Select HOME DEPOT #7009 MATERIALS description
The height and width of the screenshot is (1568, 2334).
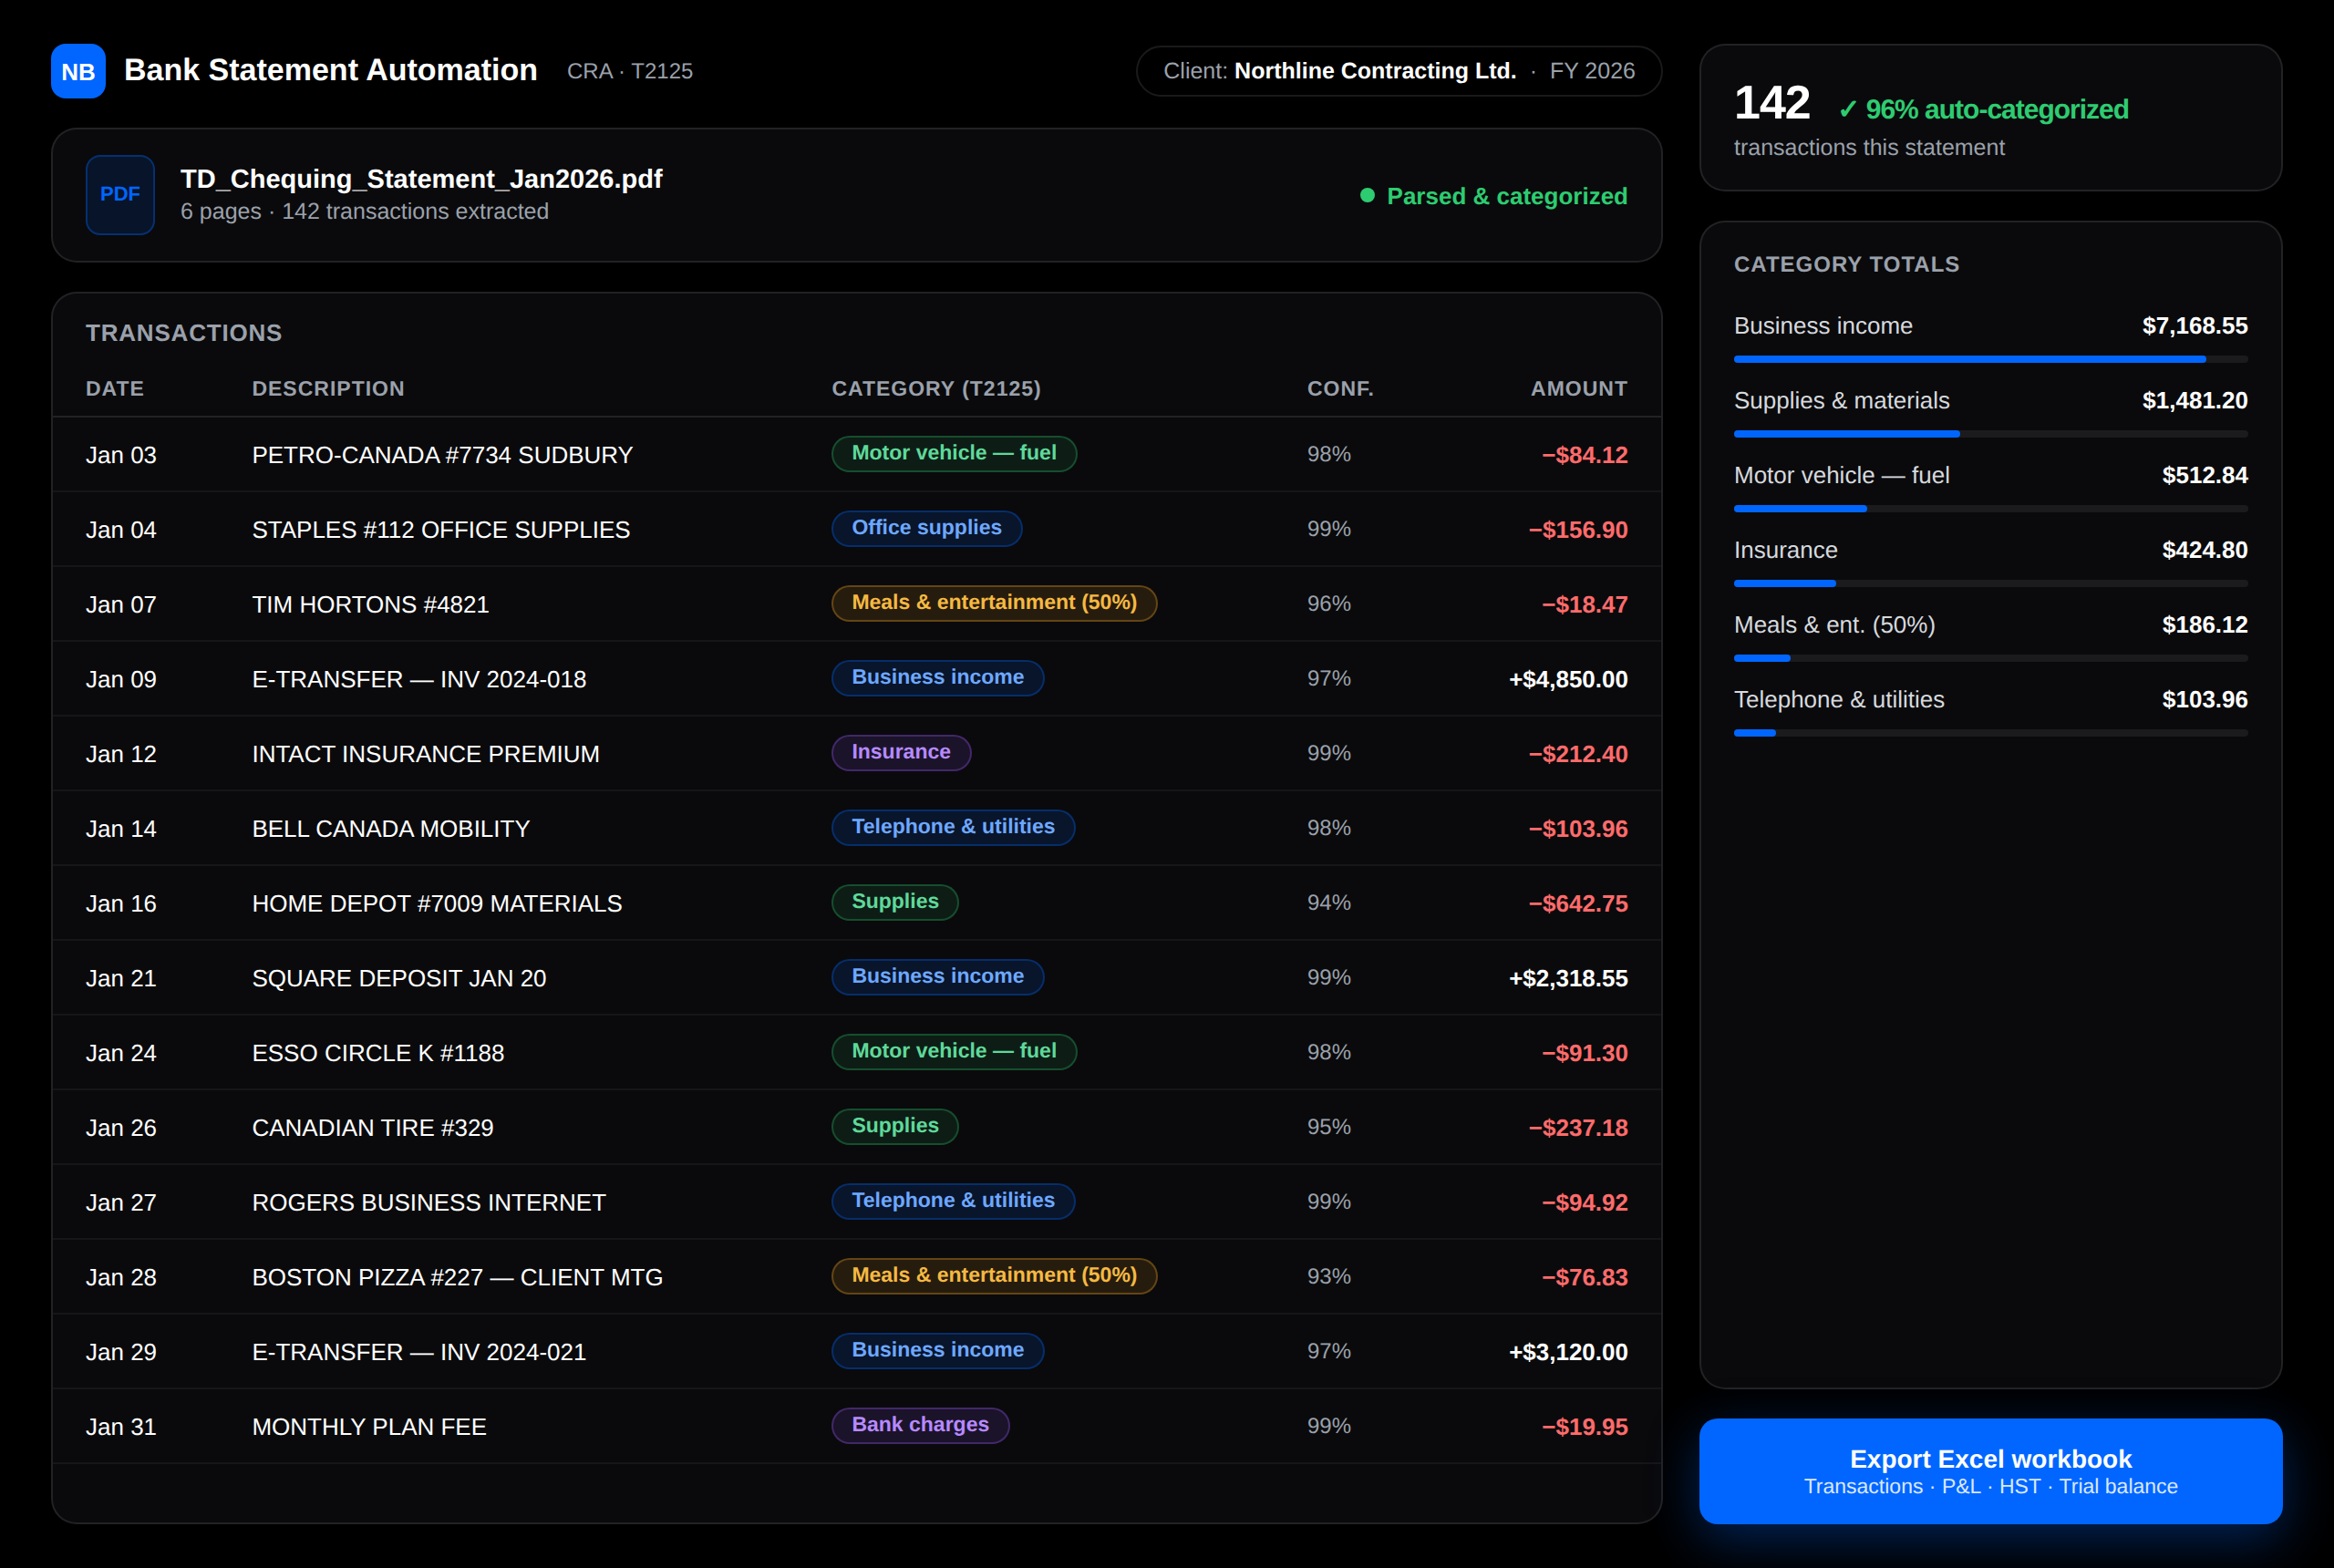(x=437, y=904)
